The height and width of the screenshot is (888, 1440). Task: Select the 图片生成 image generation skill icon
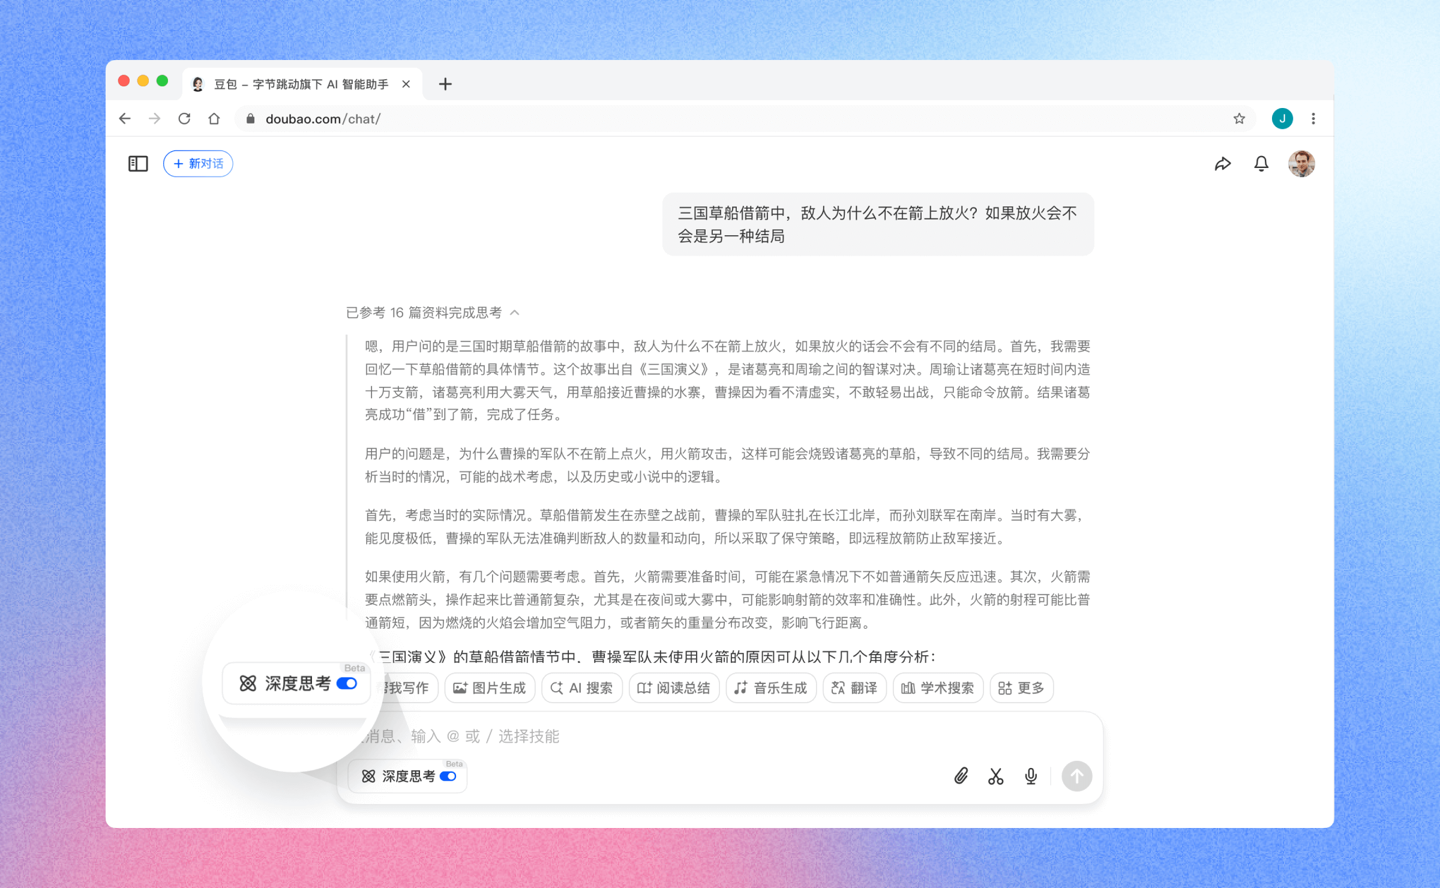click(x=489, y=687)
